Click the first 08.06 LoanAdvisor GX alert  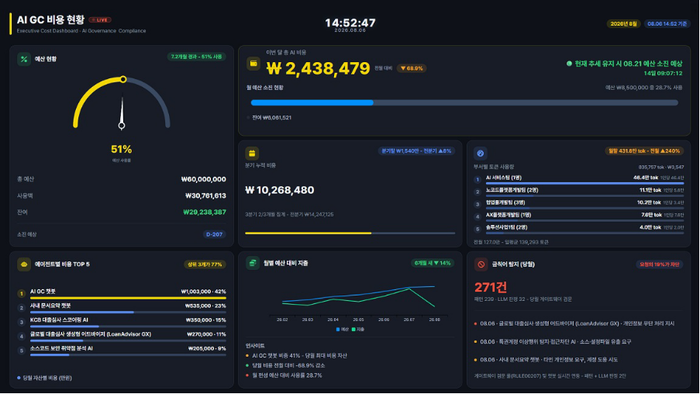(x=574, y=323)
